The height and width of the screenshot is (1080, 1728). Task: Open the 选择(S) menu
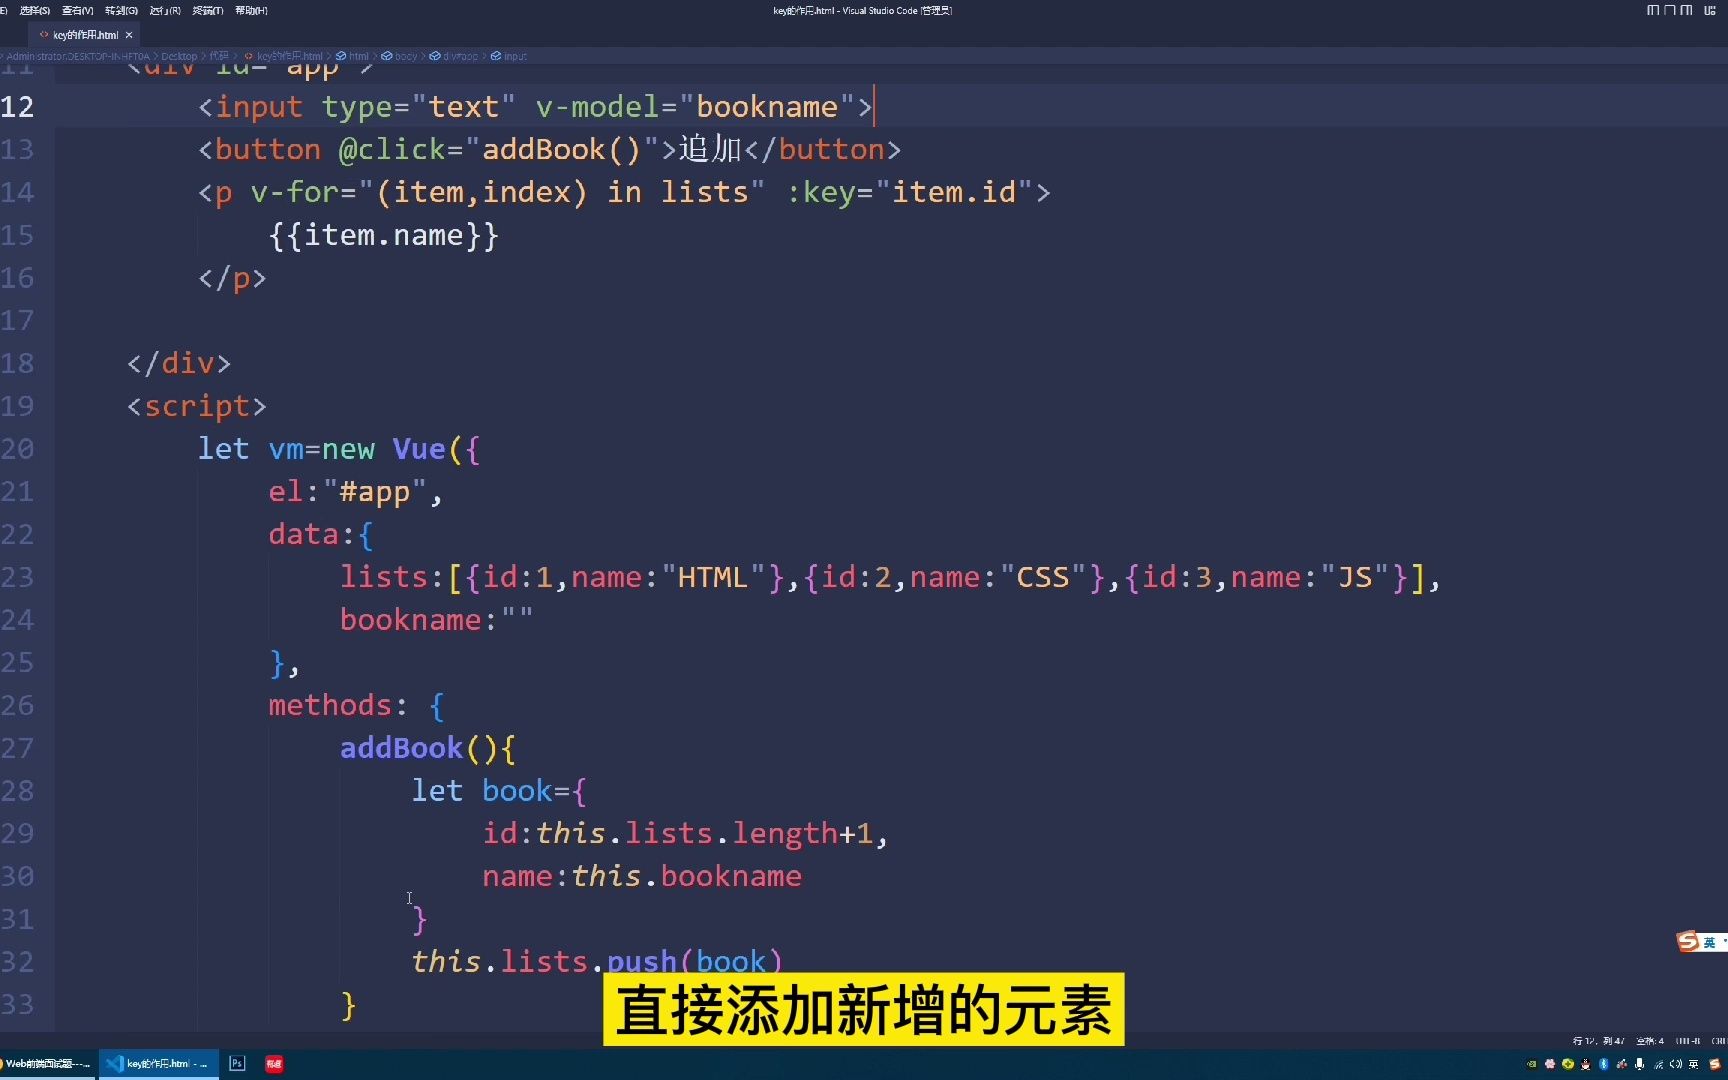click(35, 10)
